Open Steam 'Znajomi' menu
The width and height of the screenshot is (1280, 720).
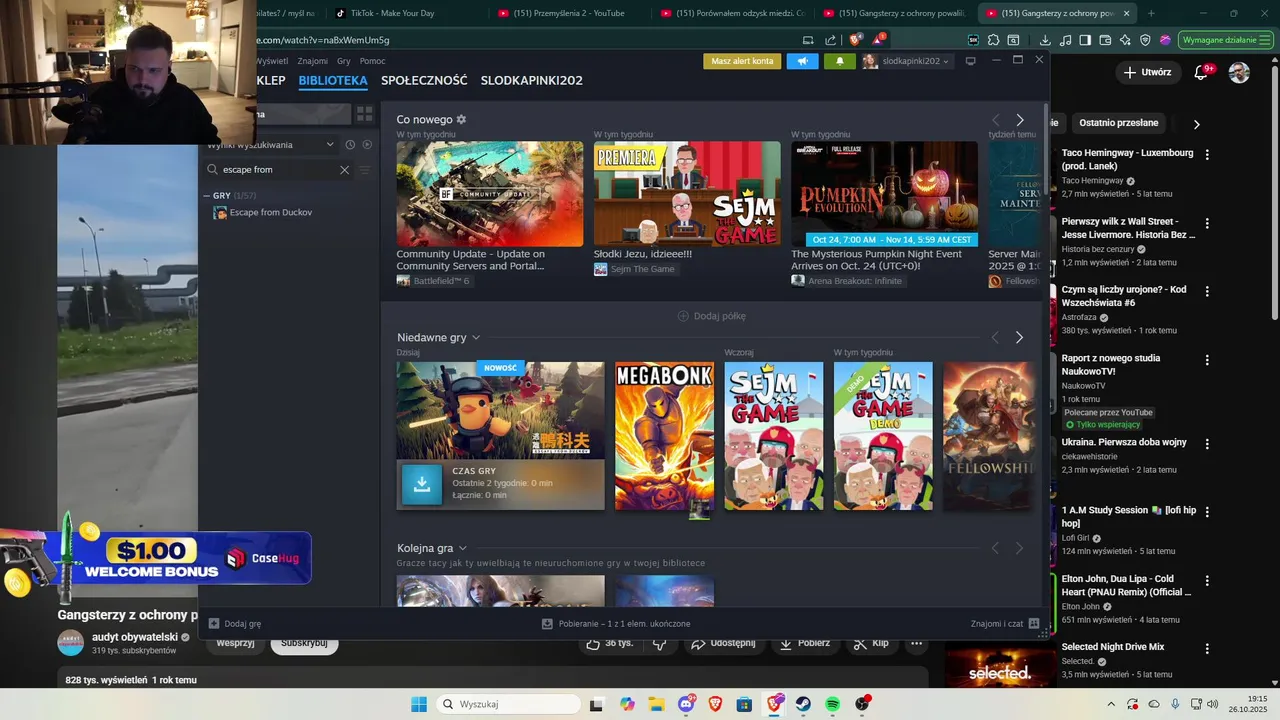tap(313, 61)
